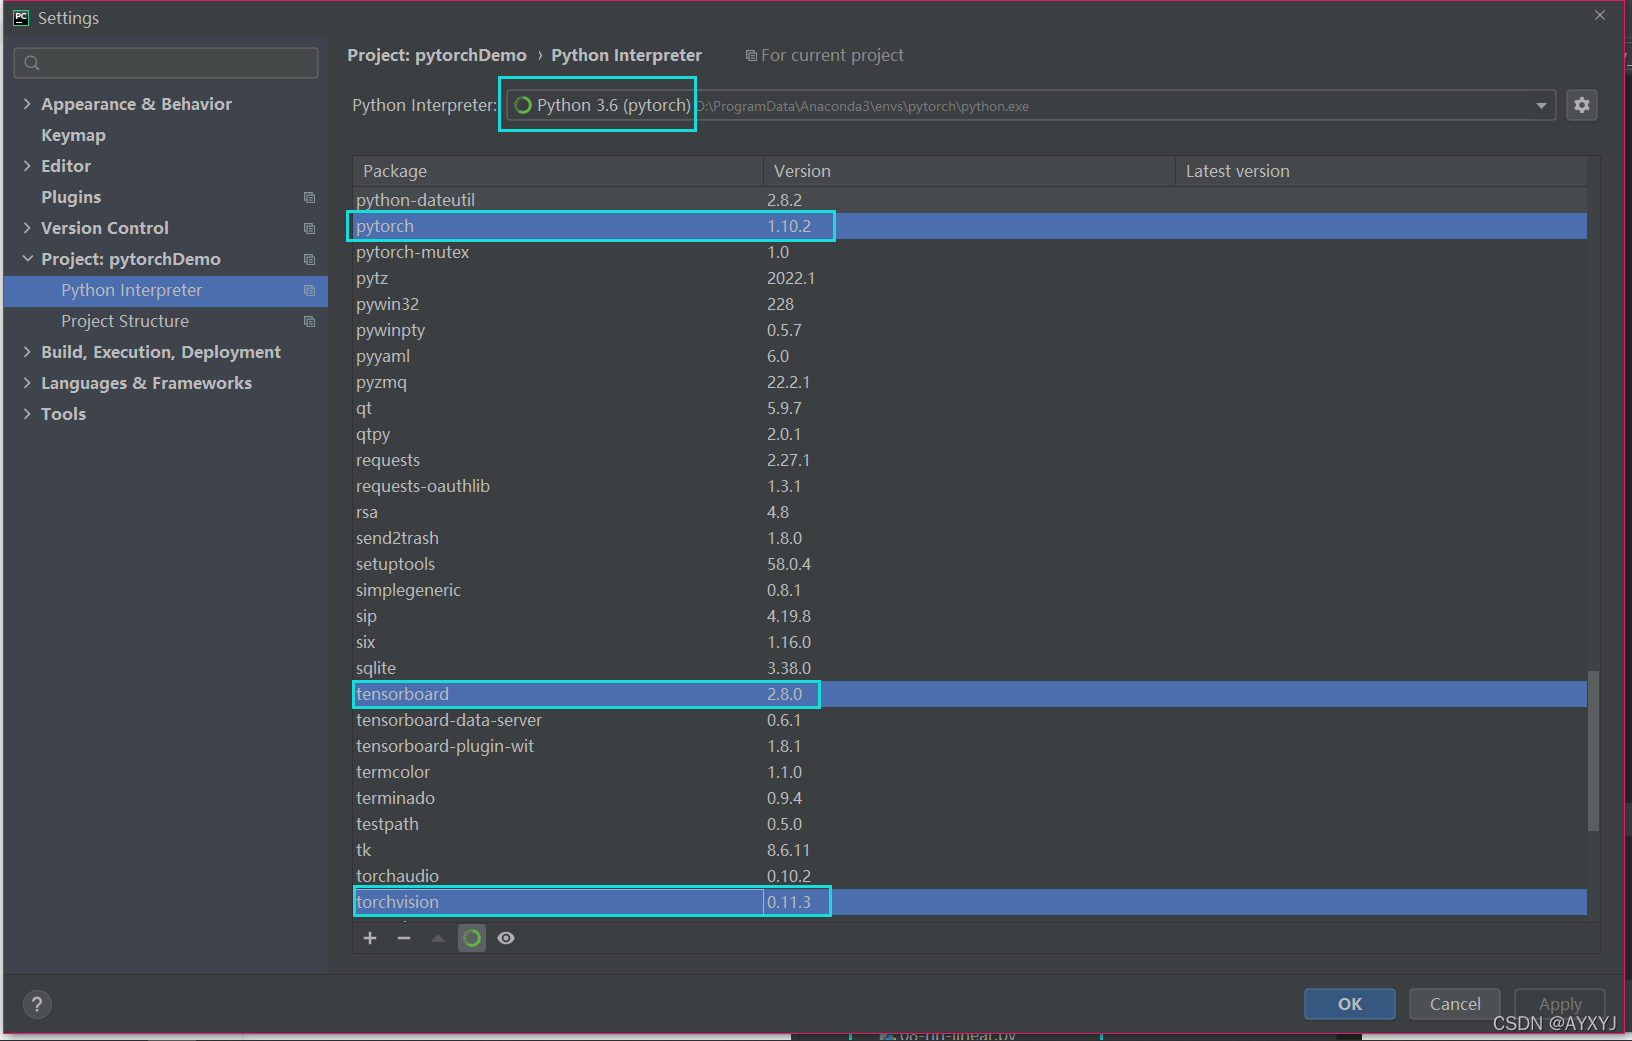Viewport: 1632px width, 1041px height.
Task: Expand the Version Control section
Action: click(x=27, y=228)
